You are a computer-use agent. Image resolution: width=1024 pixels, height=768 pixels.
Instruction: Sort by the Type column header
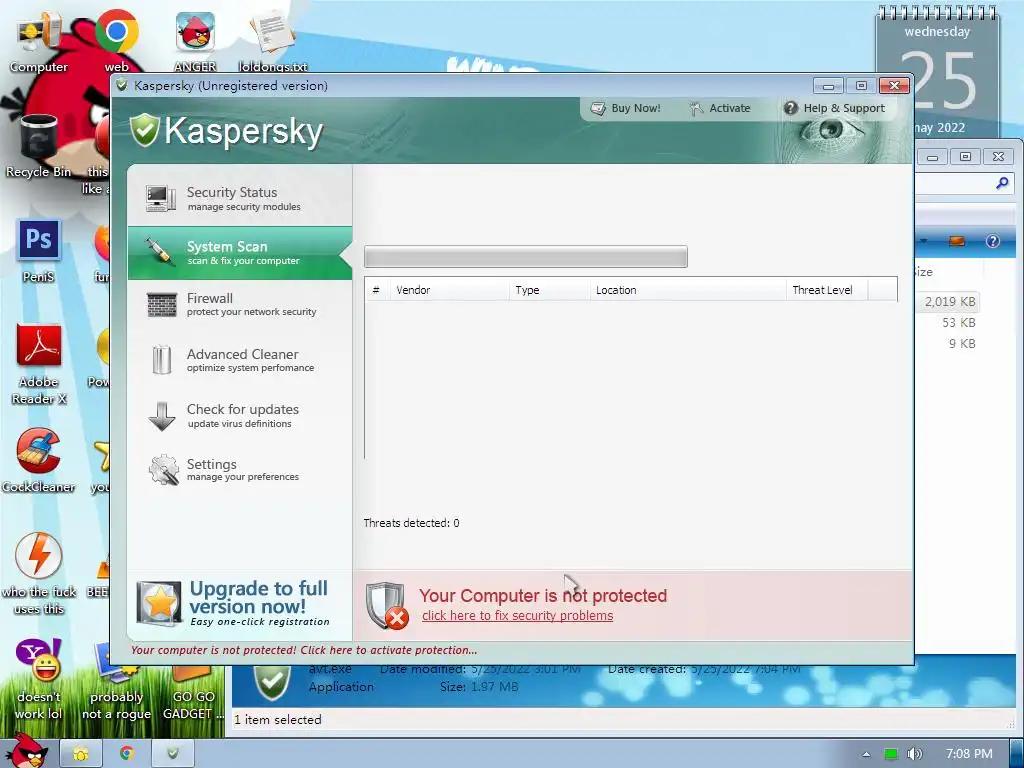click(x=549, y=290)
